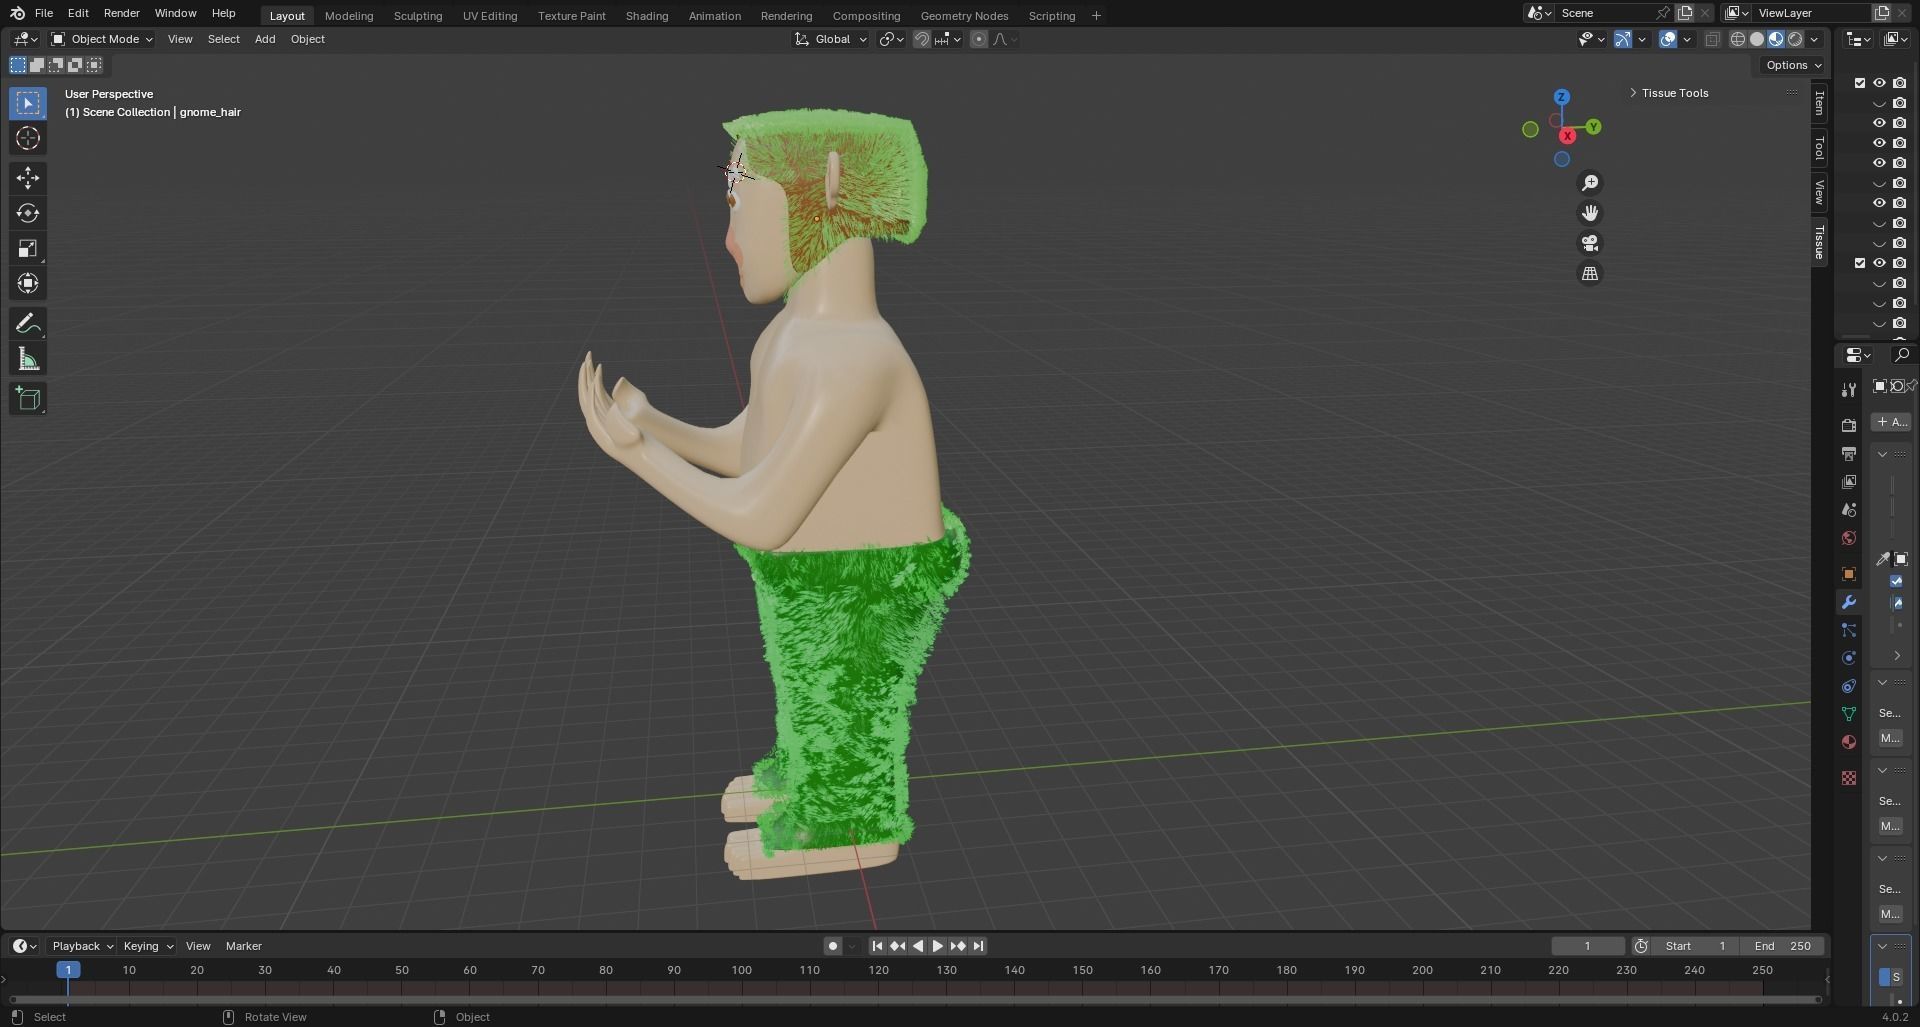This screenshot has height=1027, width=1920.
Task: Switch to the Sculpting workspace tab
Action: coord(418,16)
